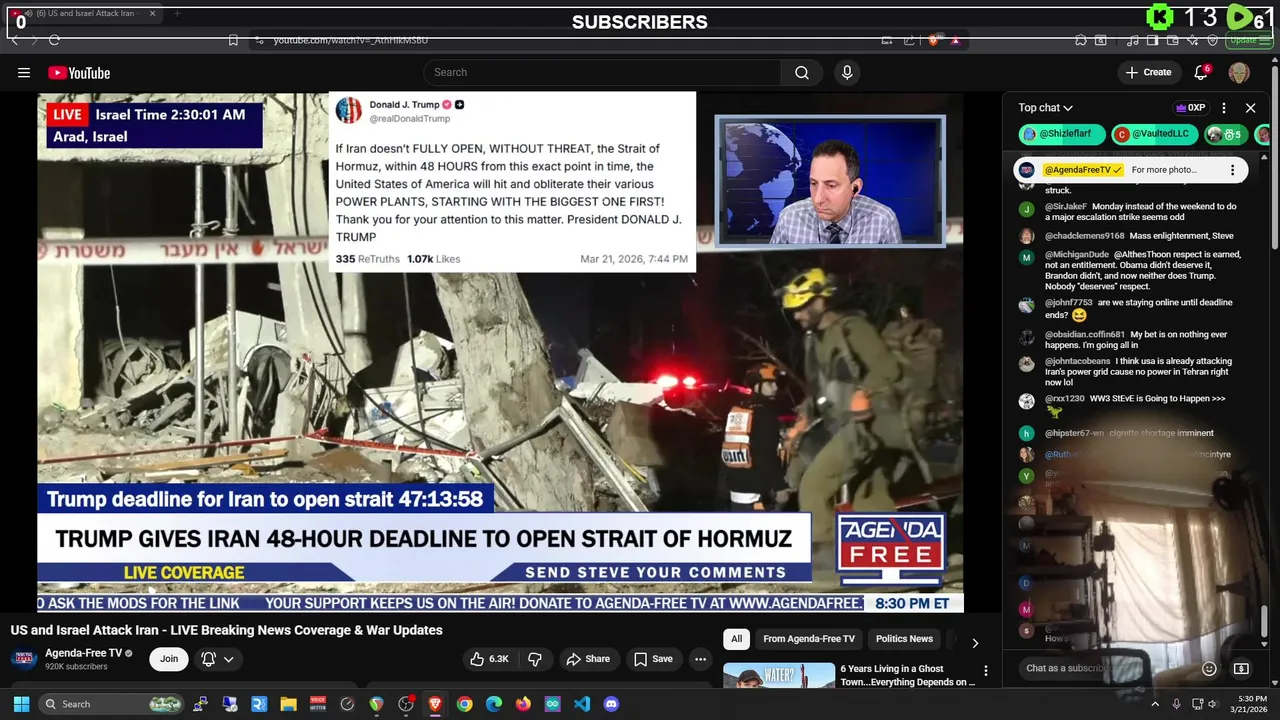The image size is (1280, 720).
Task: Open Brave browser from the taskbar
Action: point(435,704)
